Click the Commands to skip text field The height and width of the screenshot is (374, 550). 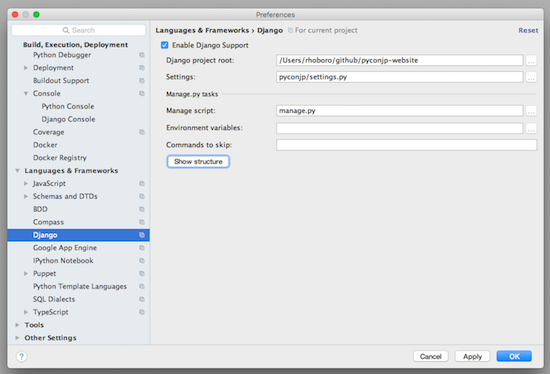pos(407,145)
